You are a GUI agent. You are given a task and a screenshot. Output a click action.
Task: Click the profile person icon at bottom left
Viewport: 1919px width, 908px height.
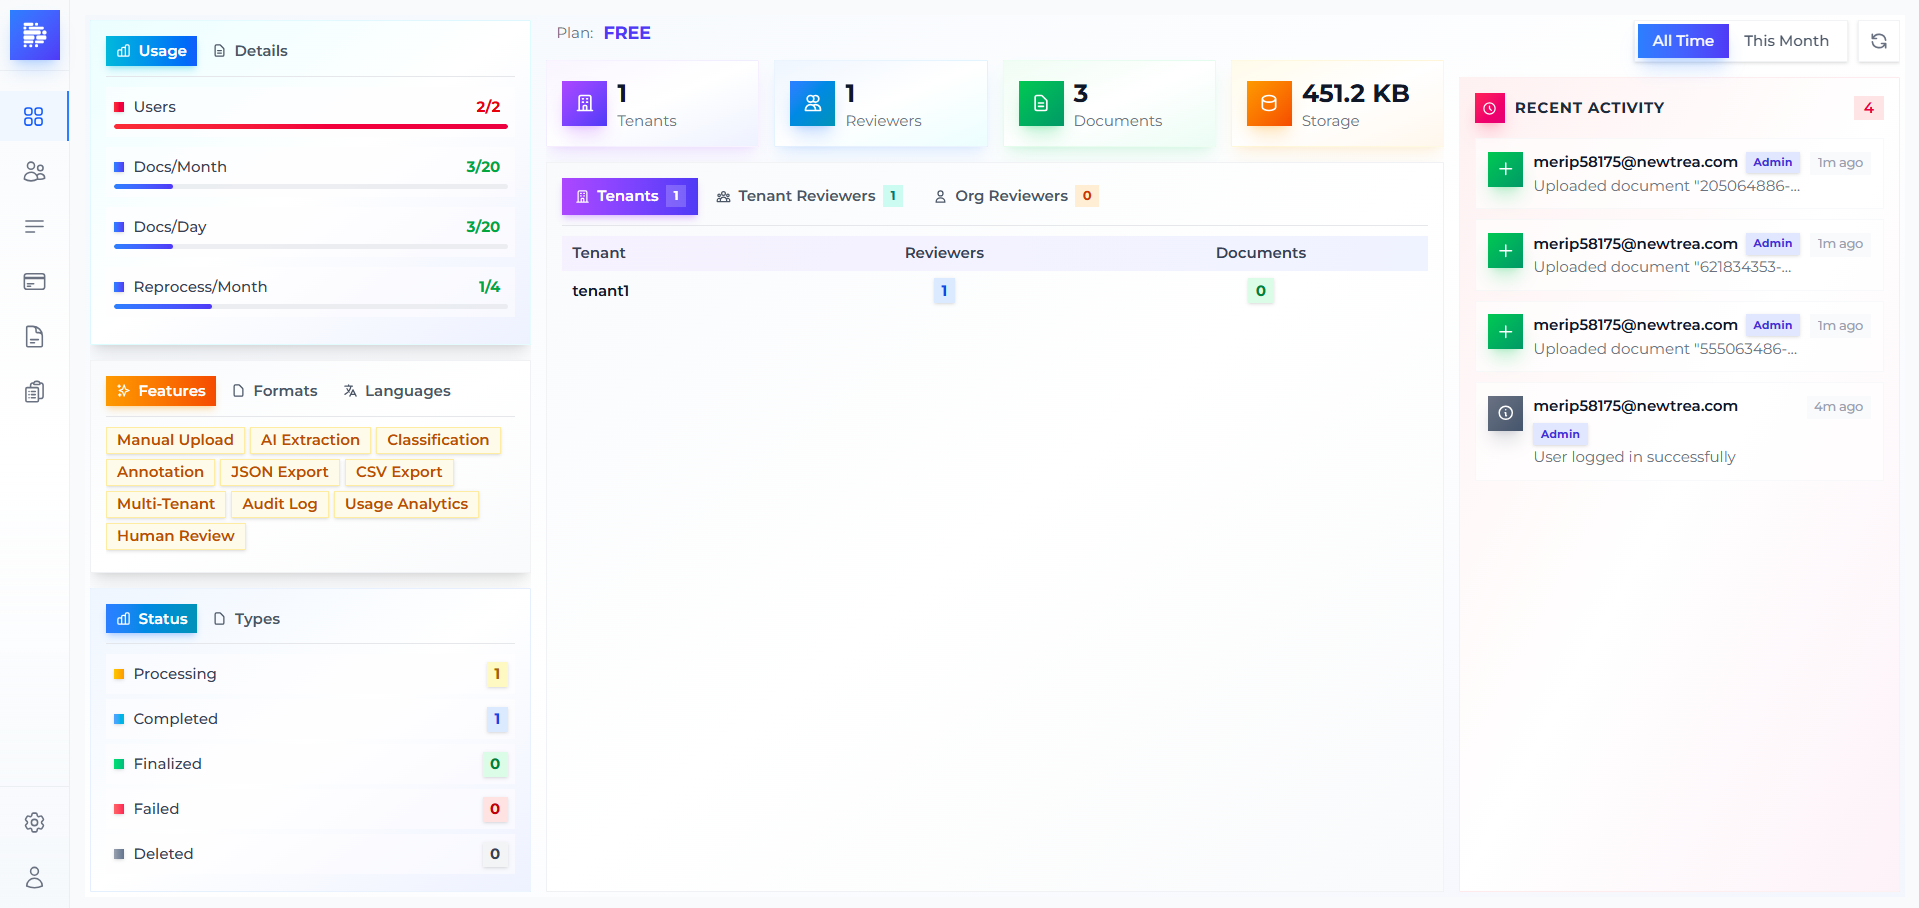click(35, 878)
